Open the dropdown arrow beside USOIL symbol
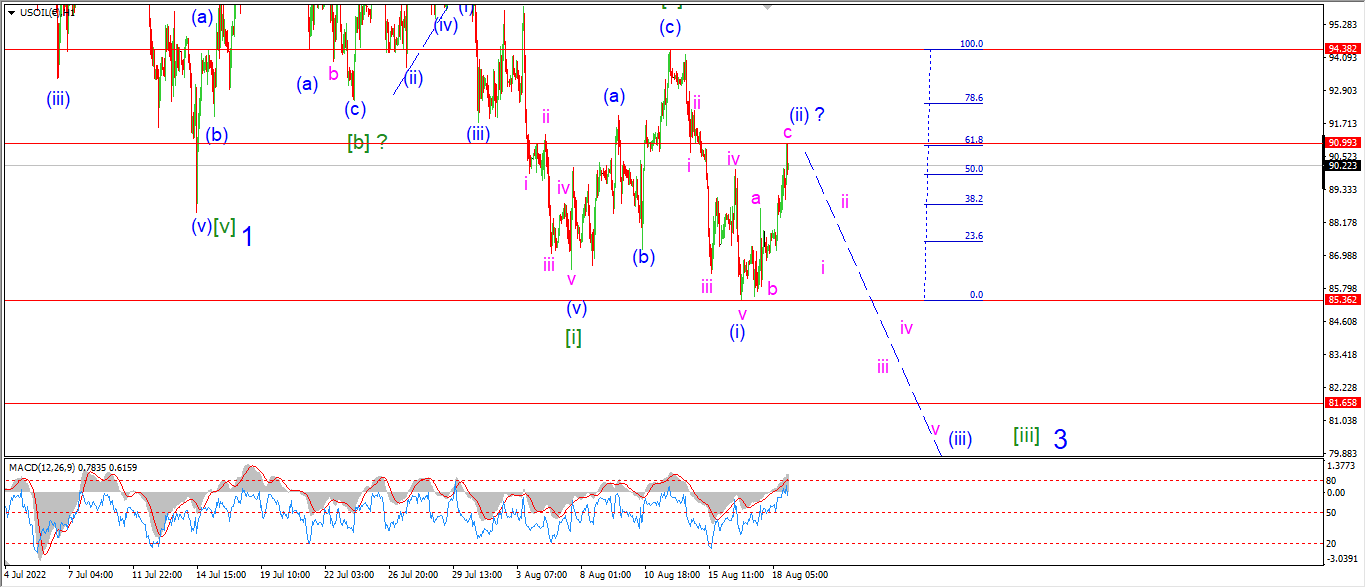1366x588 pixels. [x=11, y=12]
